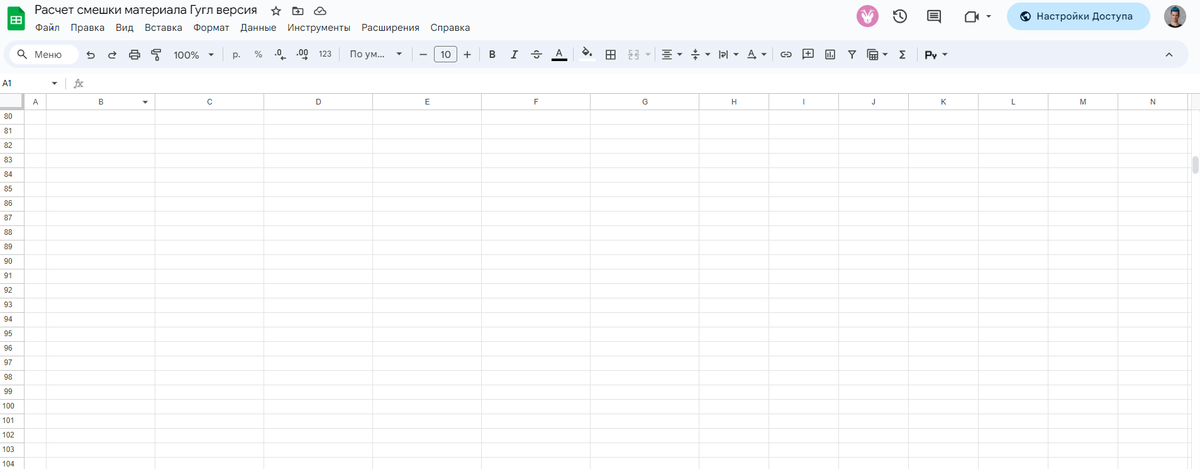This screenshot has width=1200, height=469.
Task: Toggle strikethrough formatting
Action: [536, 55]
